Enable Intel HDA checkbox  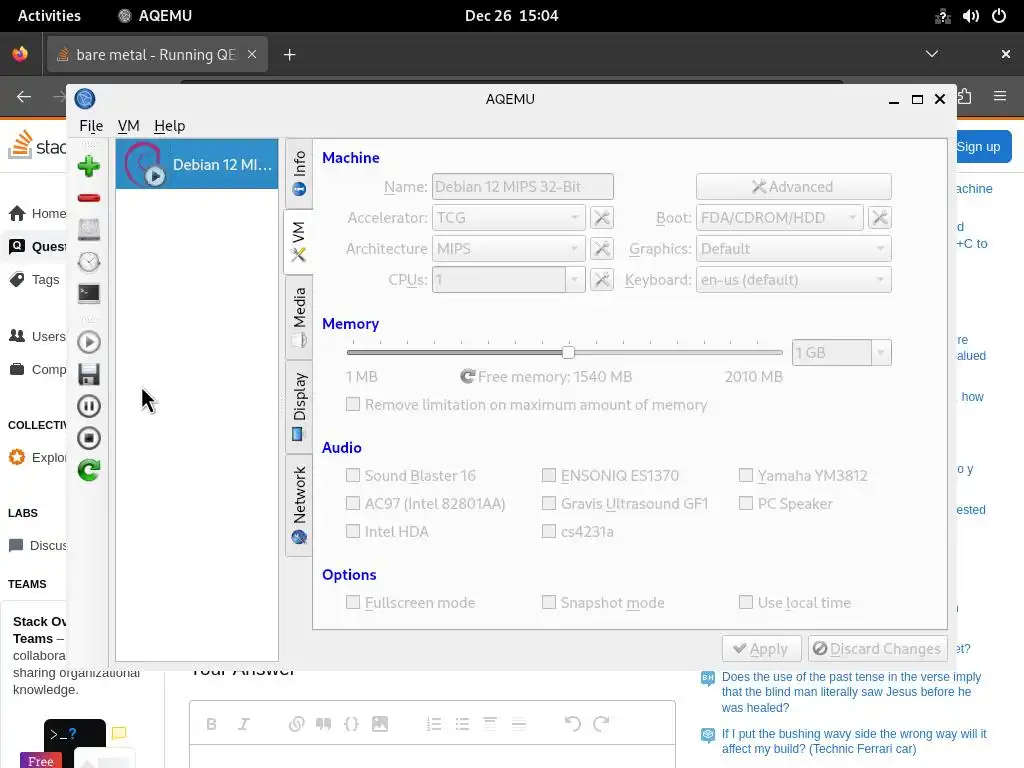click(x=353, y=531)
